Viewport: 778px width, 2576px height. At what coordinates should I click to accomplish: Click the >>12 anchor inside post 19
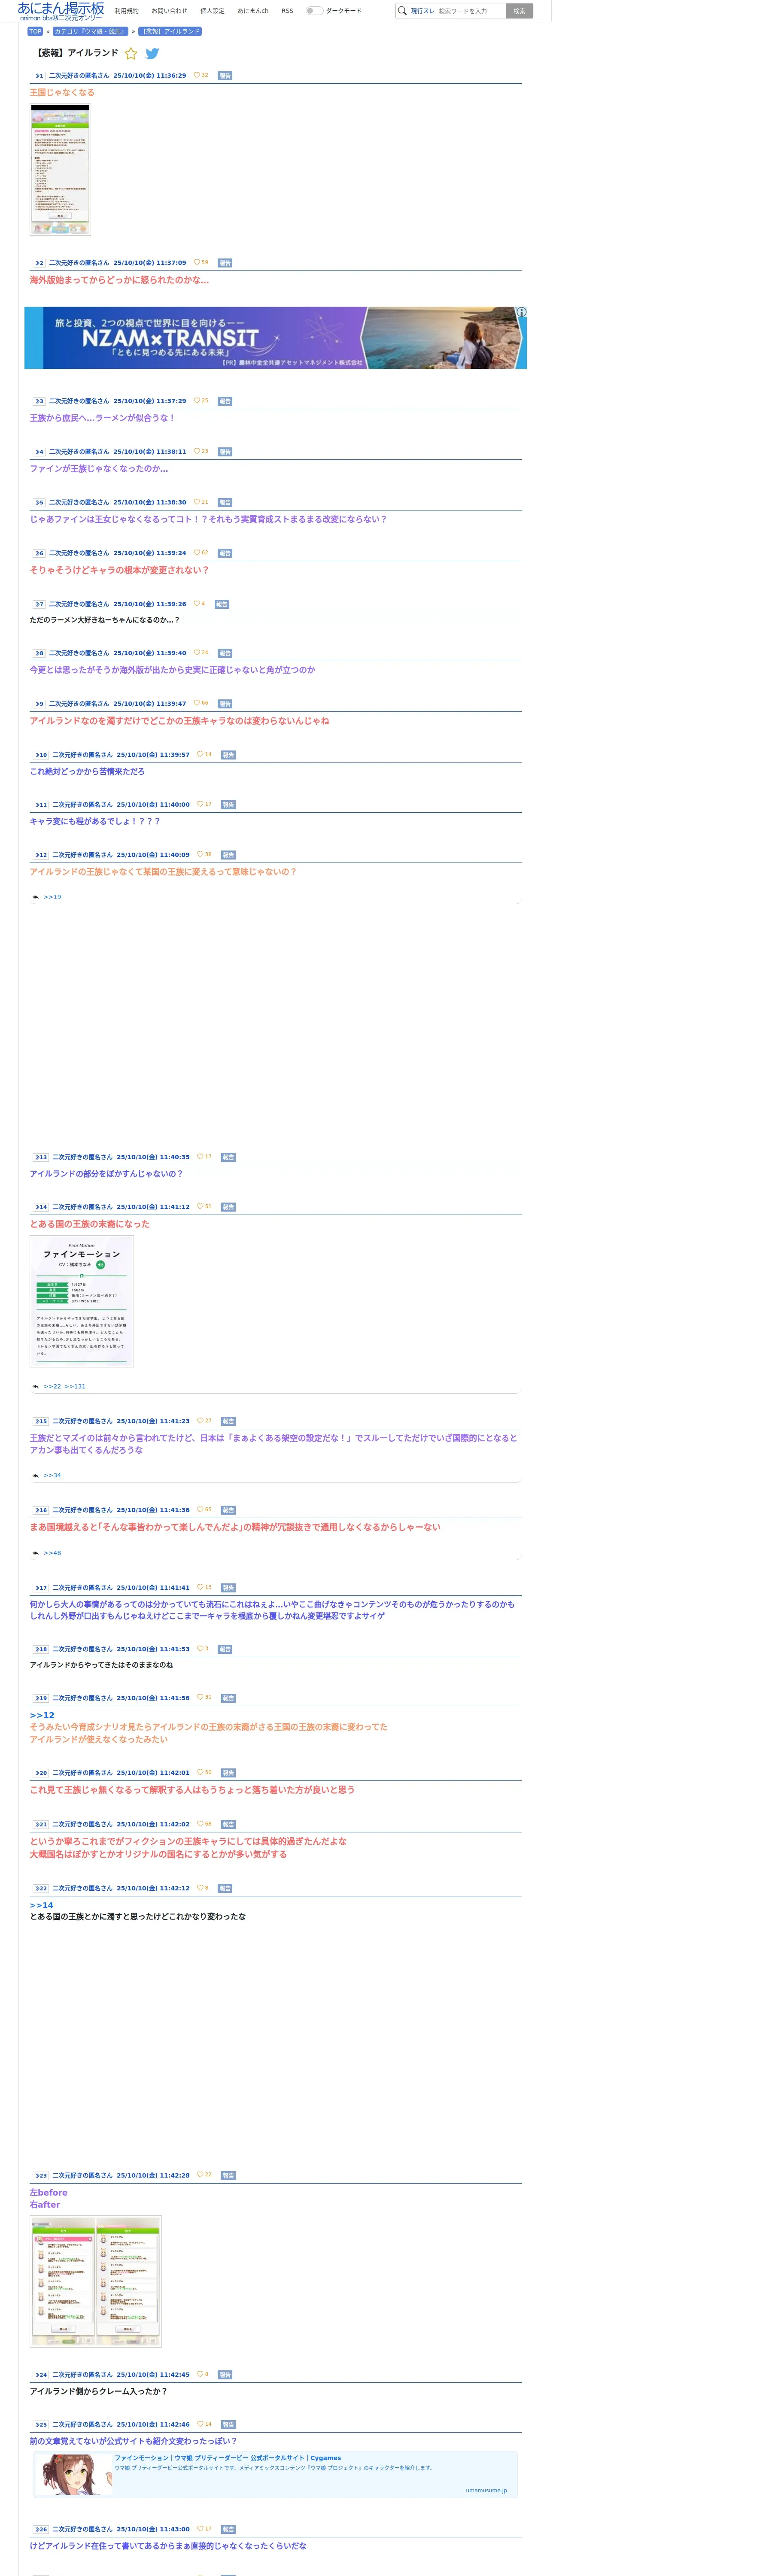click(x=42, y=1715)
